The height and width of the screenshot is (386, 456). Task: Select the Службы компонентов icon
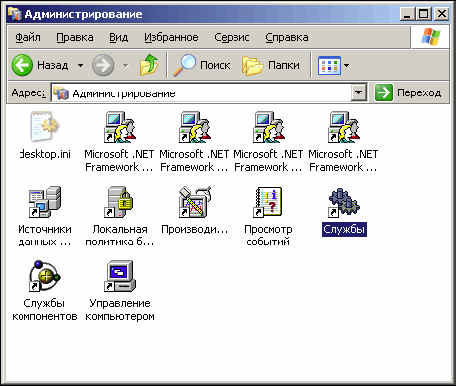pos(45,276)
